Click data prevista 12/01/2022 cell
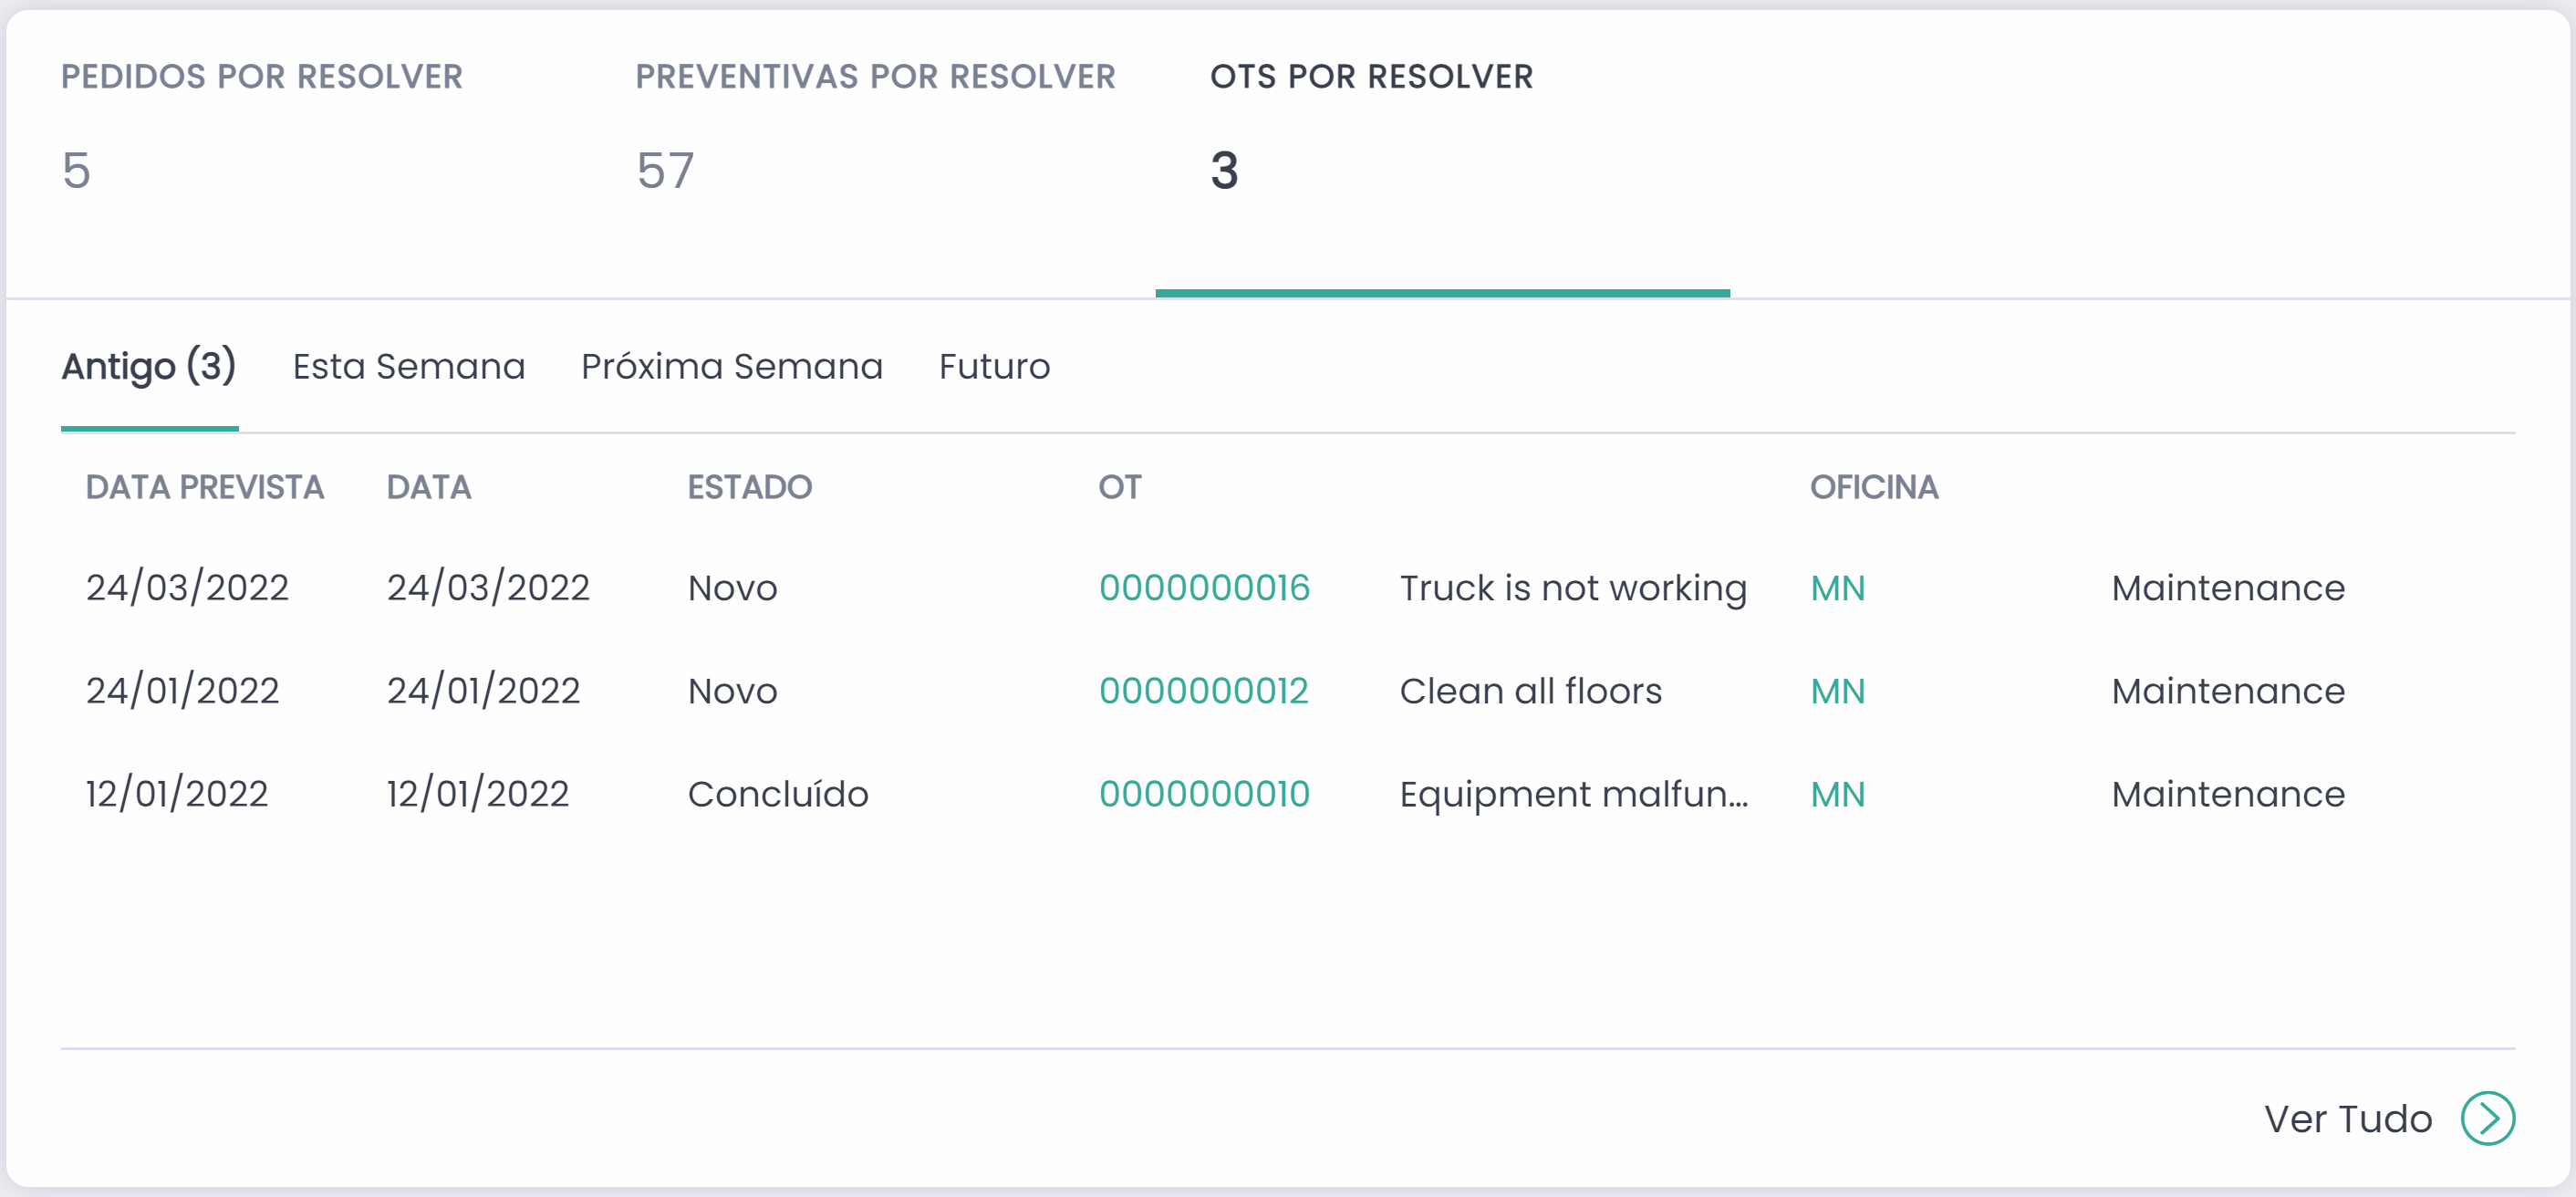Viewport: 2576px width, 1197px height. click(176, 793)
